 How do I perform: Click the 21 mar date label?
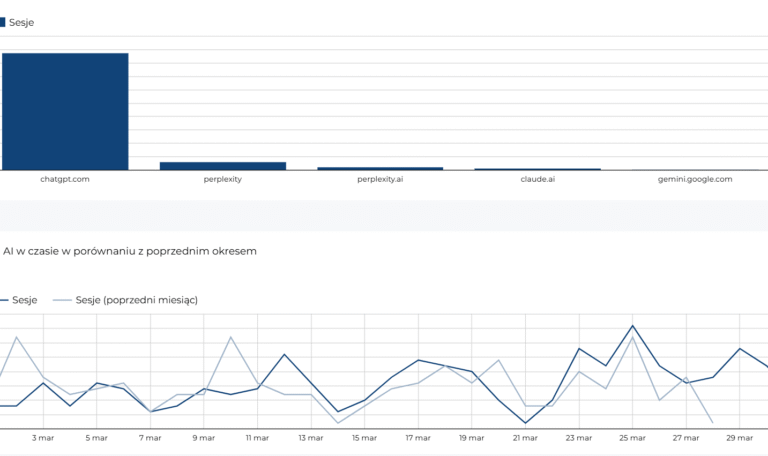click(525, 437)
